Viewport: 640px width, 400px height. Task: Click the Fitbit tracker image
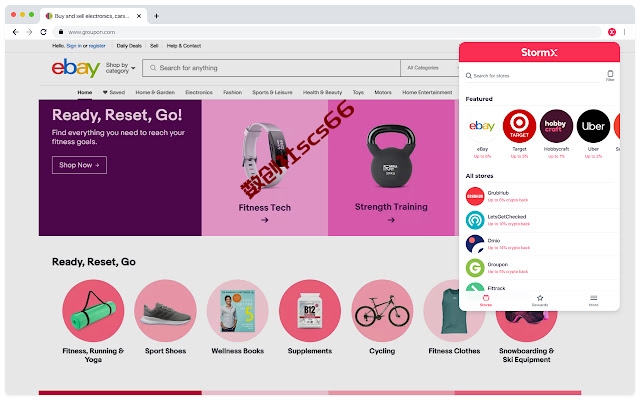(x=264, y=154)
